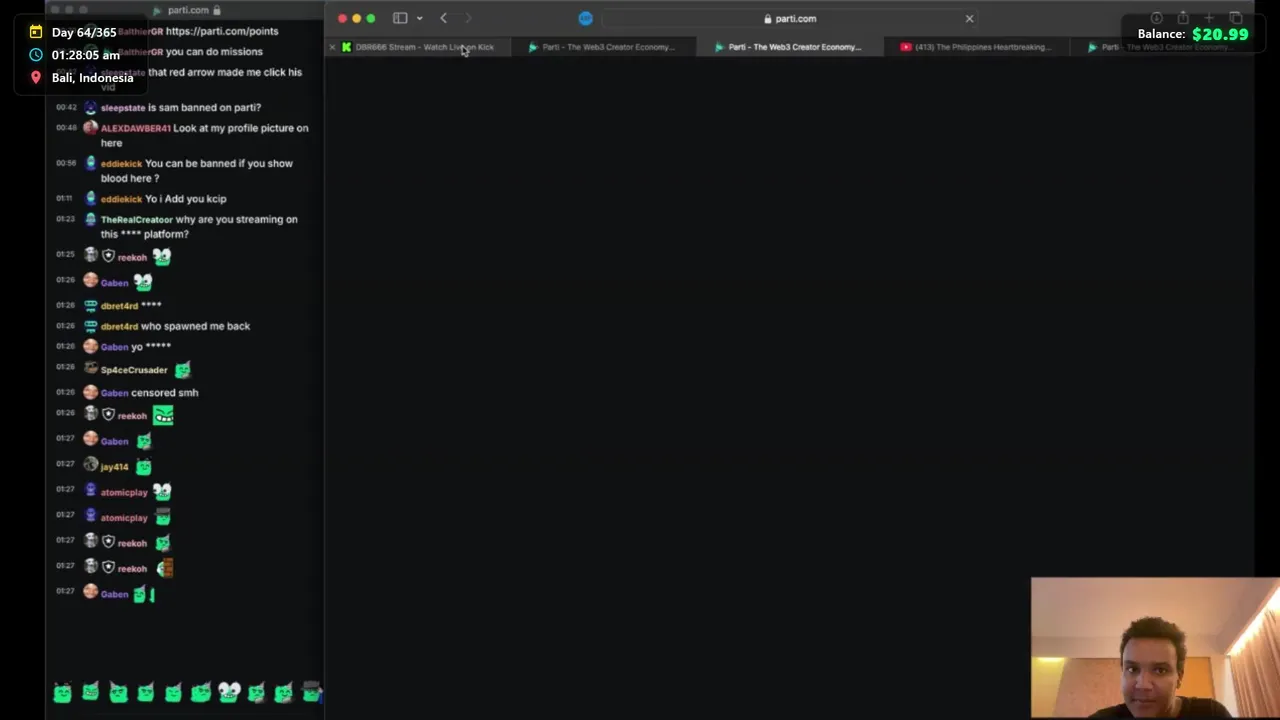Click jay414's avatar icon

click(91, 465)
